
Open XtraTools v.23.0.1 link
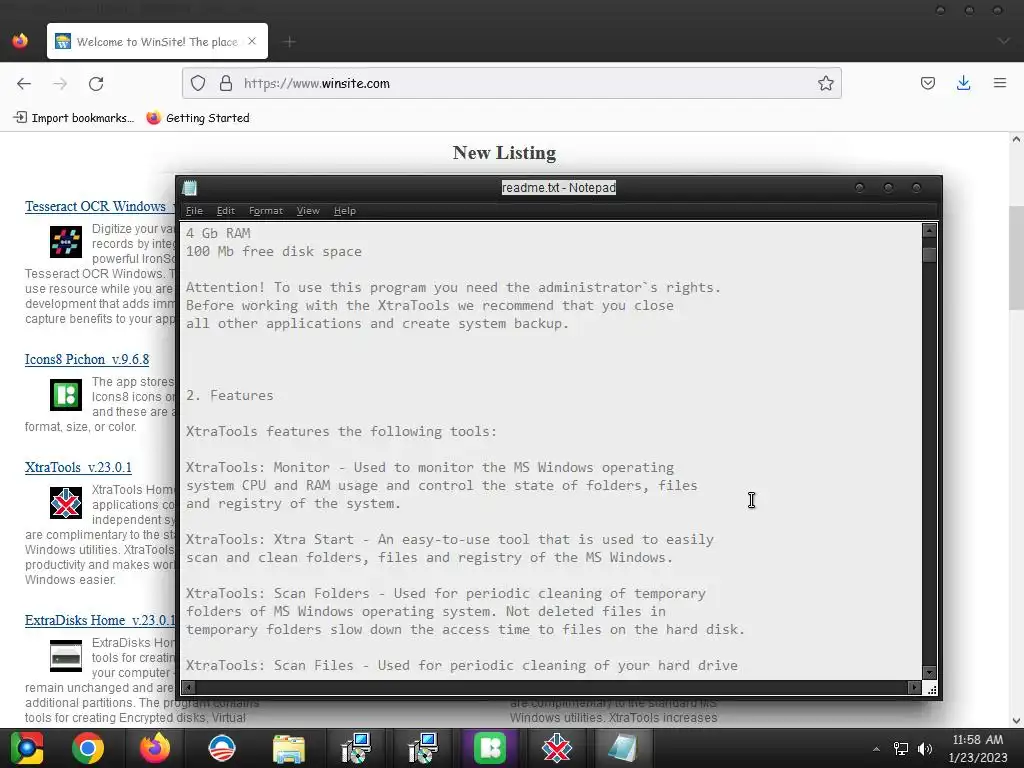click(78, 468)
